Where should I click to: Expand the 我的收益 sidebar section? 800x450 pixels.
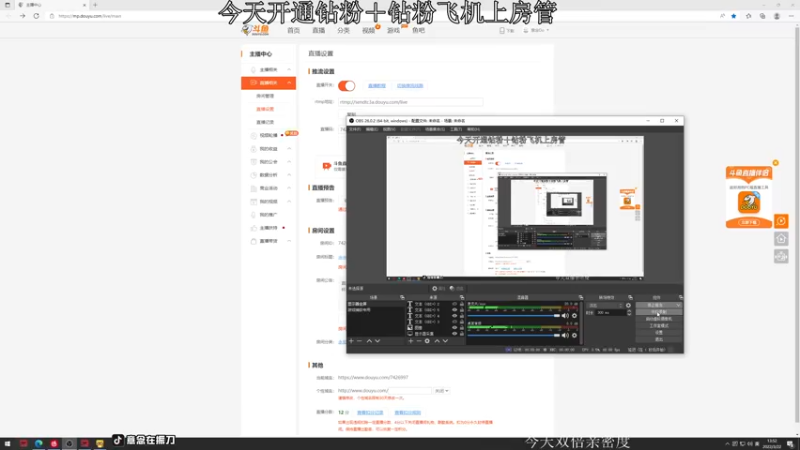point(289,148)
